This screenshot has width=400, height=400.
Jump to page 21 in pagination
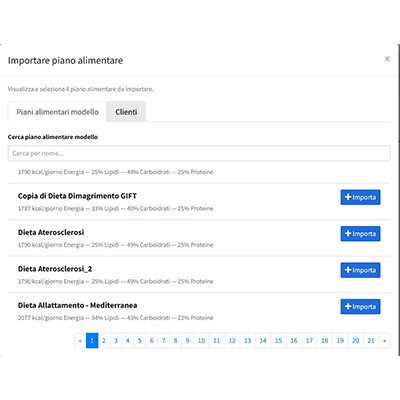tap(371, 341)
